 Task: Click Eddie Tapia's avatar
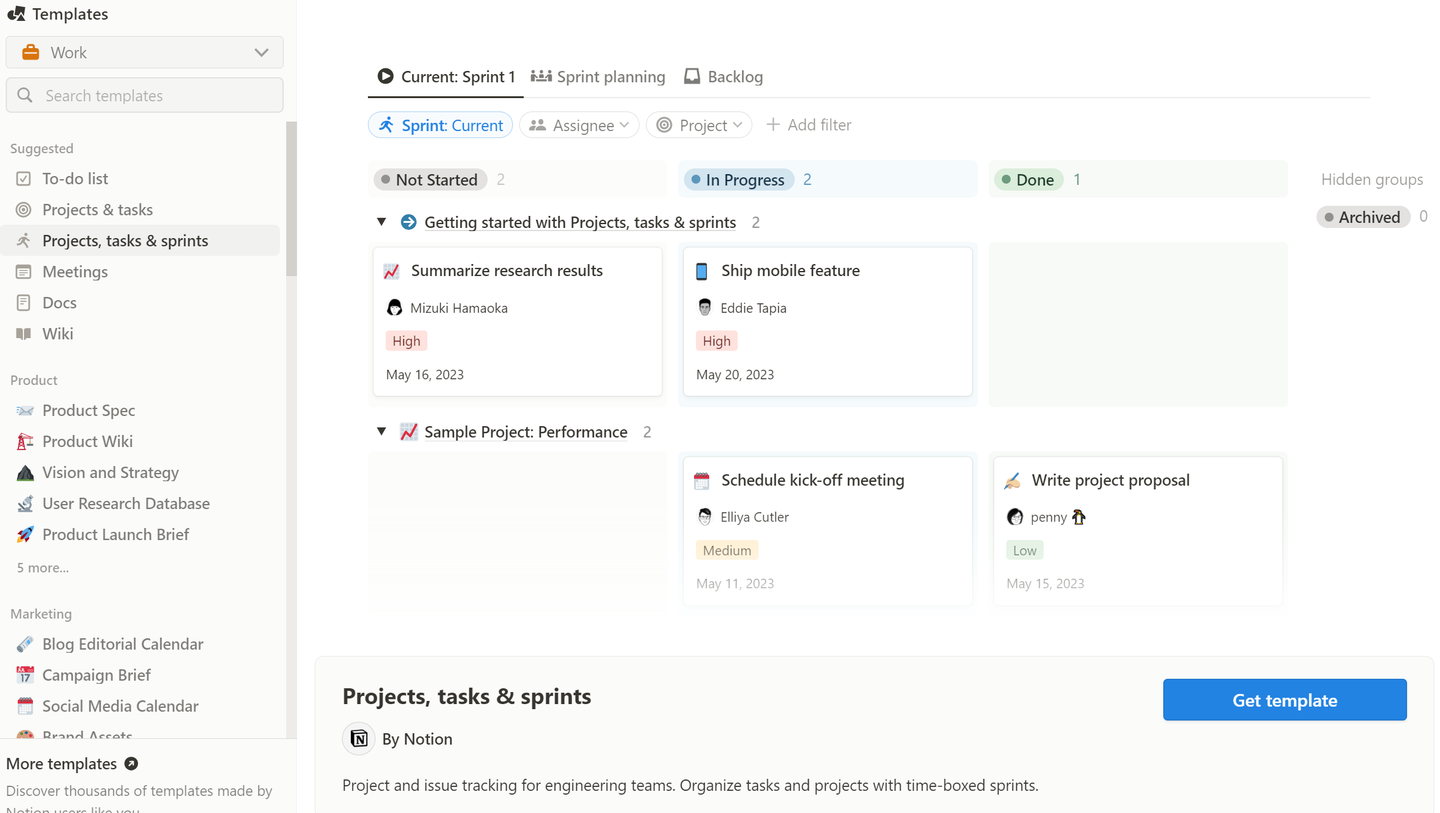705,308
